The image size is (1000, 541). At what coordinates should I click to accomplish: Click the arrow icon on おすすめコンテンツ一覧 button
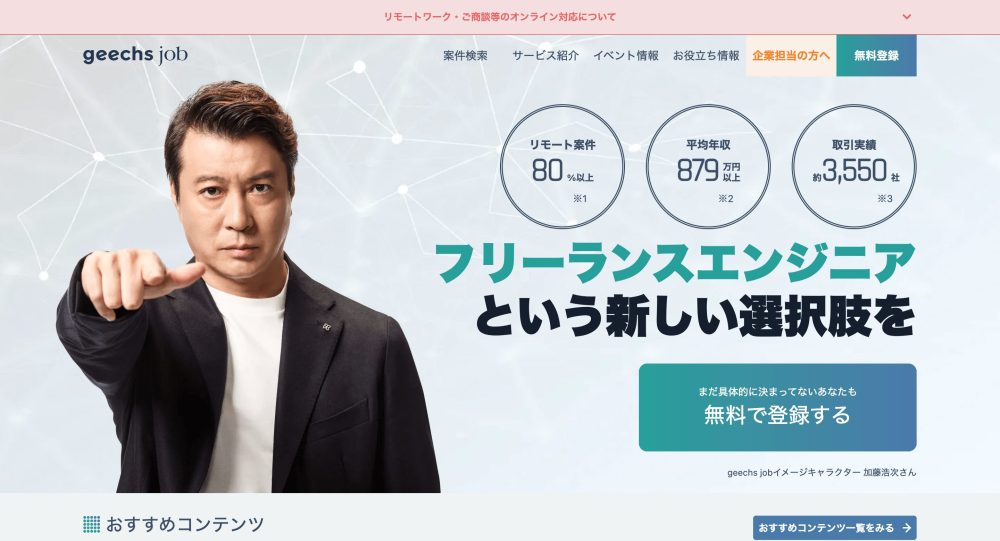pos(906,528)
